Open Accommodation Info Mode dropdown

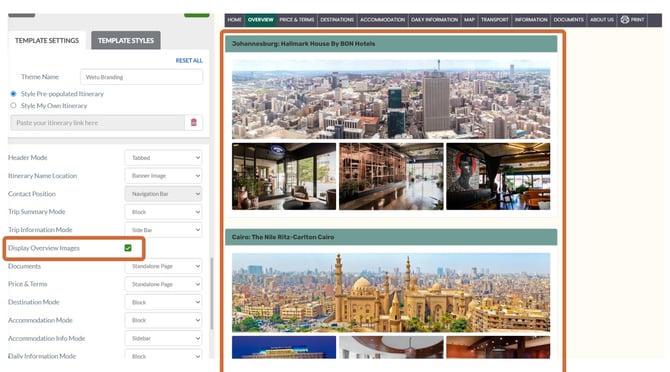tap(163, 338)
